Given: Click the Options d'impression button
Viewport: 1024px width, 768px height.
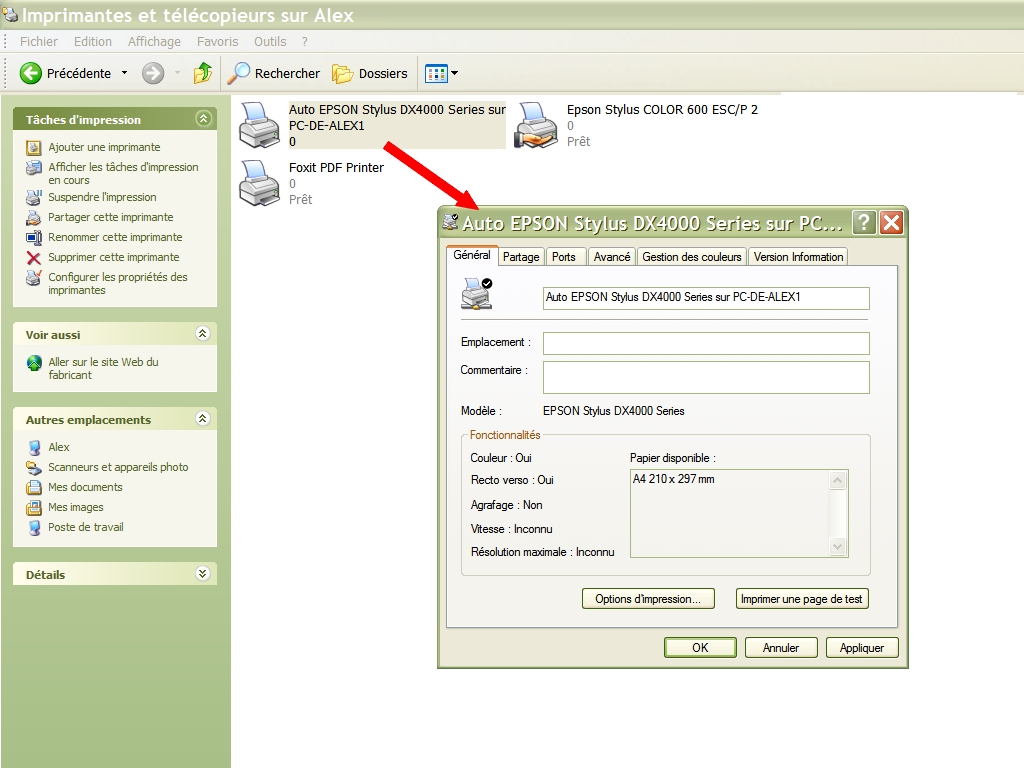Looking at the screenshot, I should point(648,599).
